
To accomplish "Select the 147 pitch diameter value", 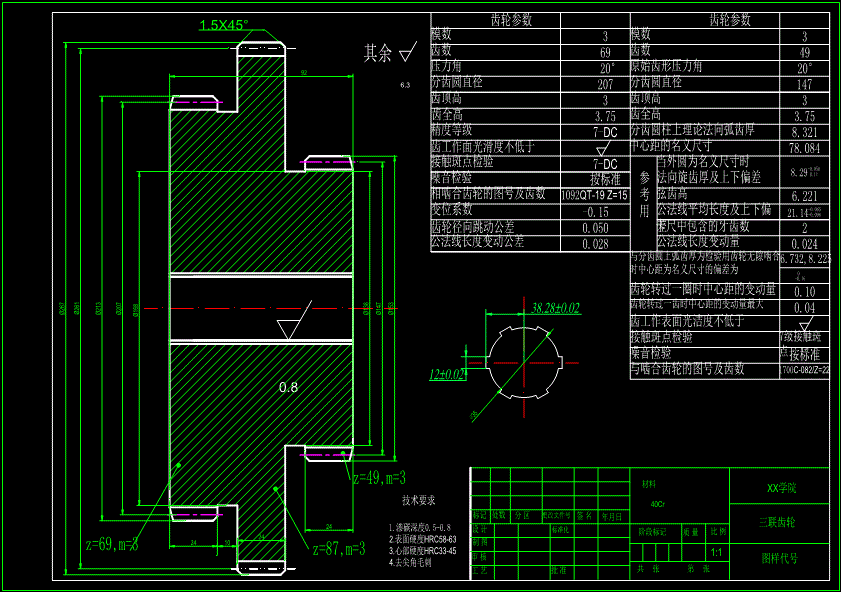I will pyautogui.click(x=804, y=85).
